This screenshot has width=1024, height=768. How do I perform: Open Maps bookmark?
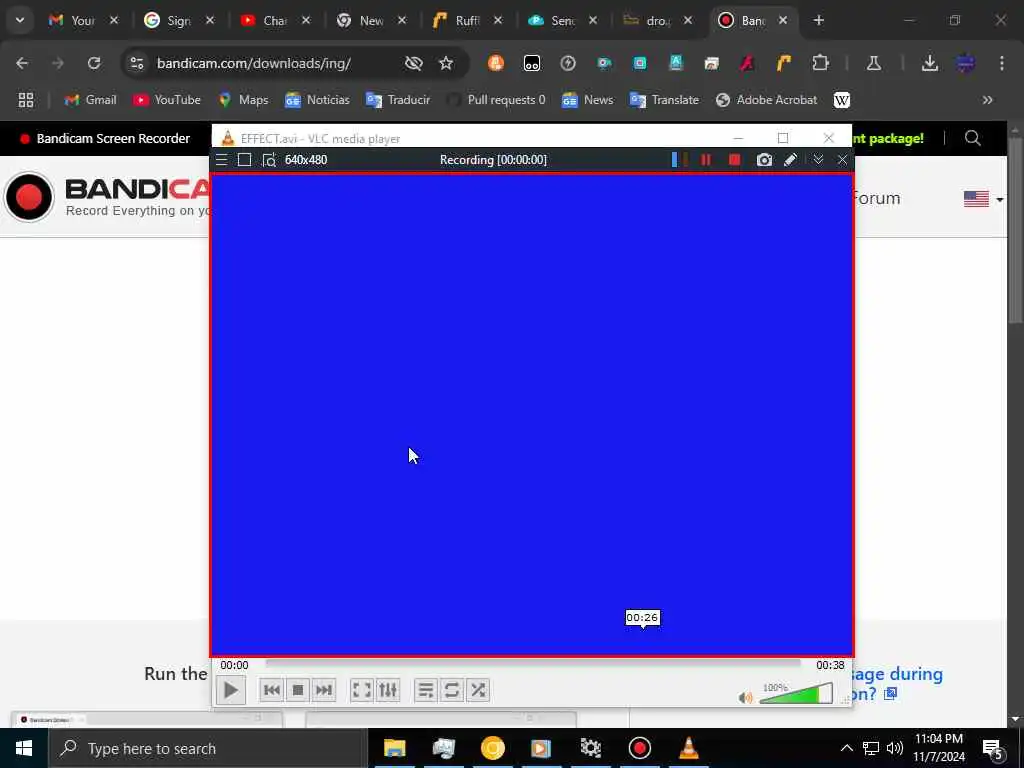pyautogui.click(x=244, y=100)
